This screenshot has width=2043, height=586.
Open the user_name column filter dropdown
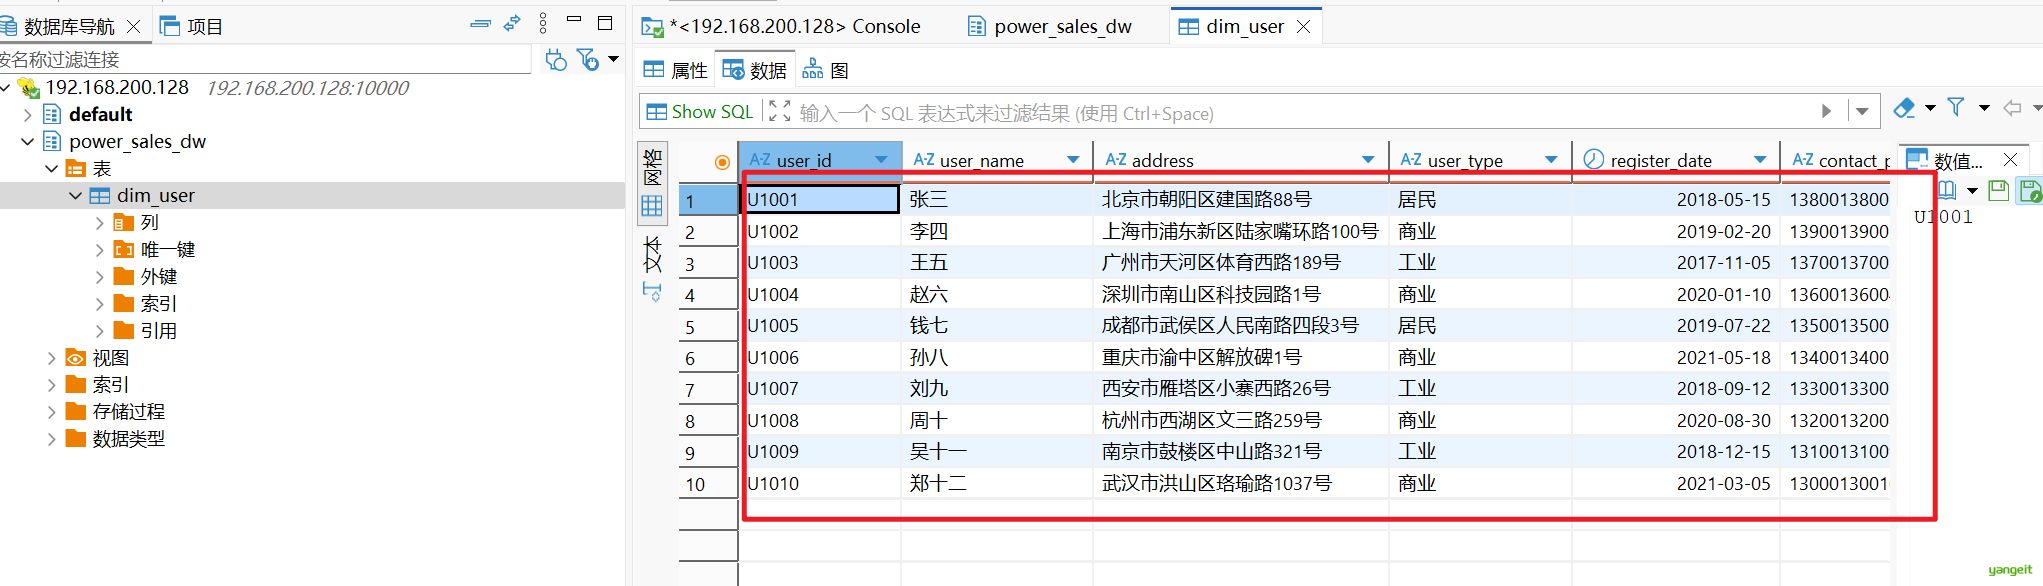(1073, 160)
